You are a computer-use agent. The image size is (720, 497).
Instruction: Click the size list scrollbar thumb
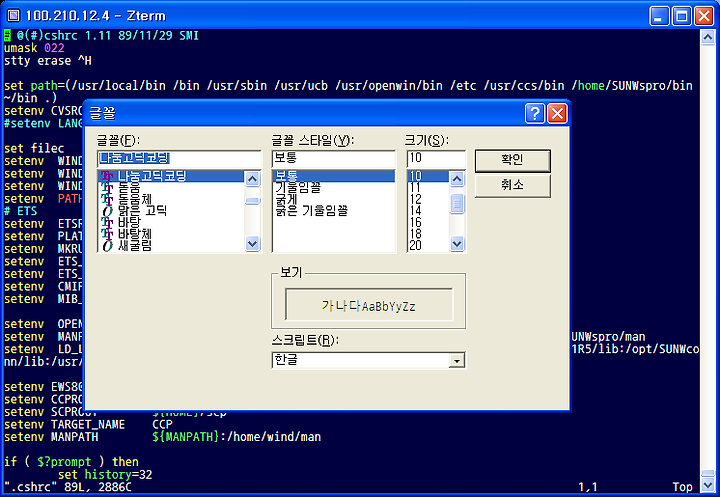[456, 204]
